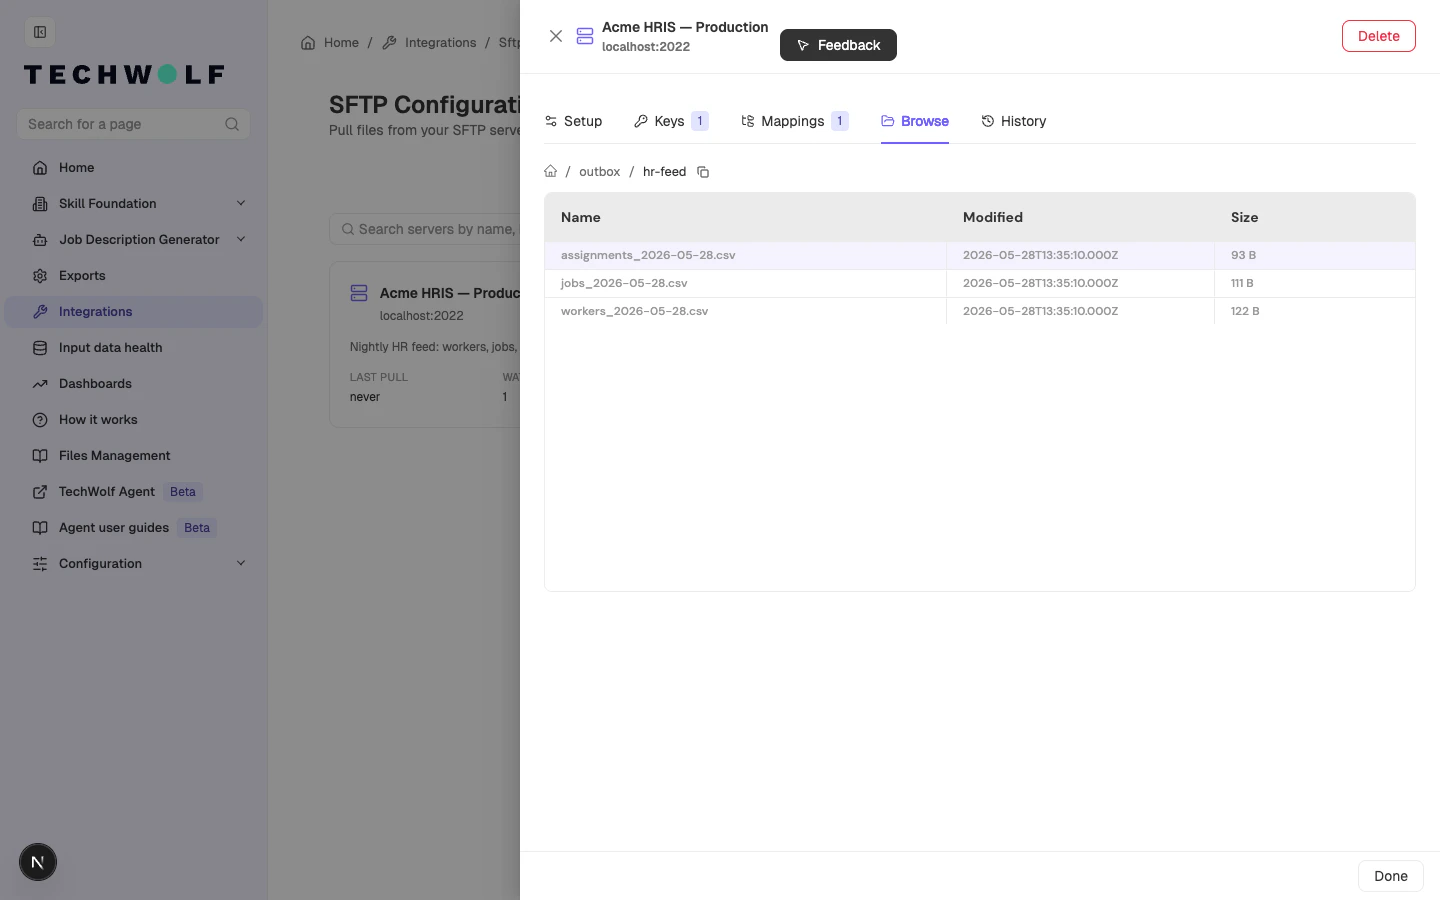The image size is (1440, 900).
Task: Focus the Search for a page field
Action: [x=133, y=124]
